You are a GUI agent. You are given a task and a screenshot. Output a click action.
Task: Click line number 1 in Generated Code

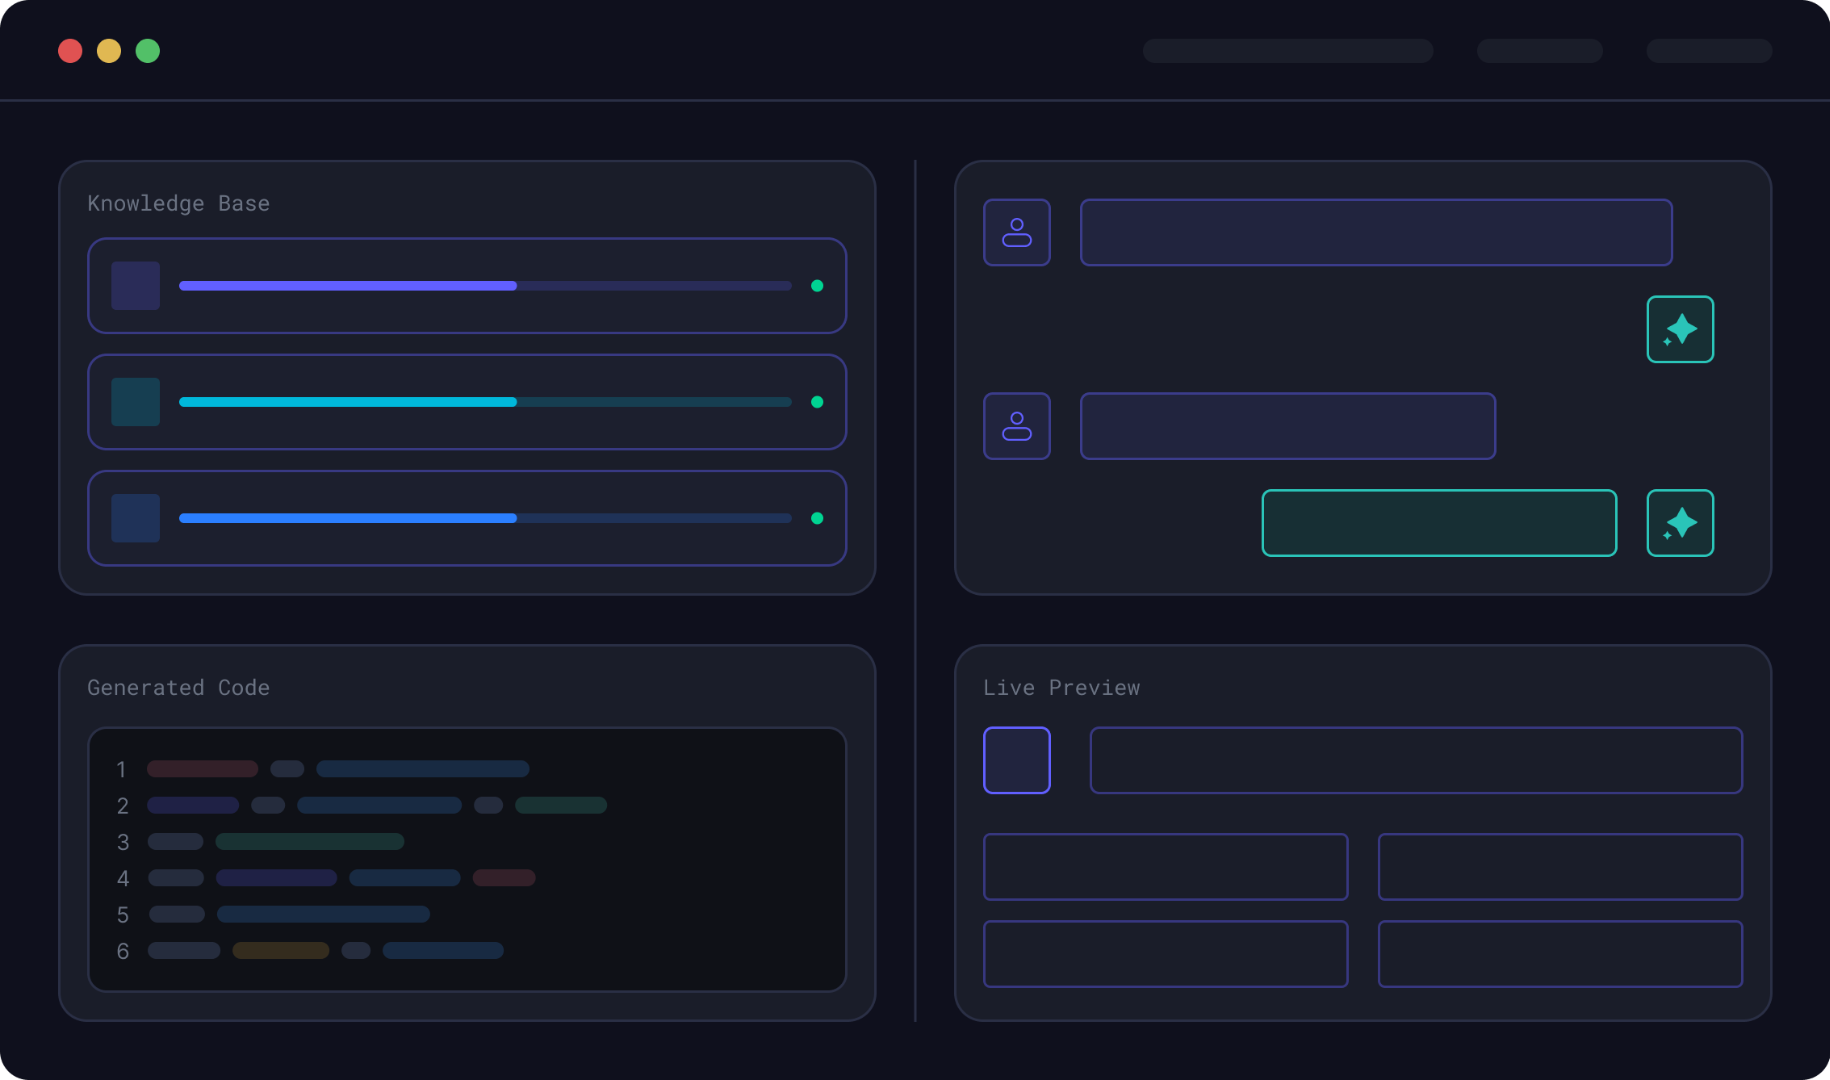tap(122, 769)
